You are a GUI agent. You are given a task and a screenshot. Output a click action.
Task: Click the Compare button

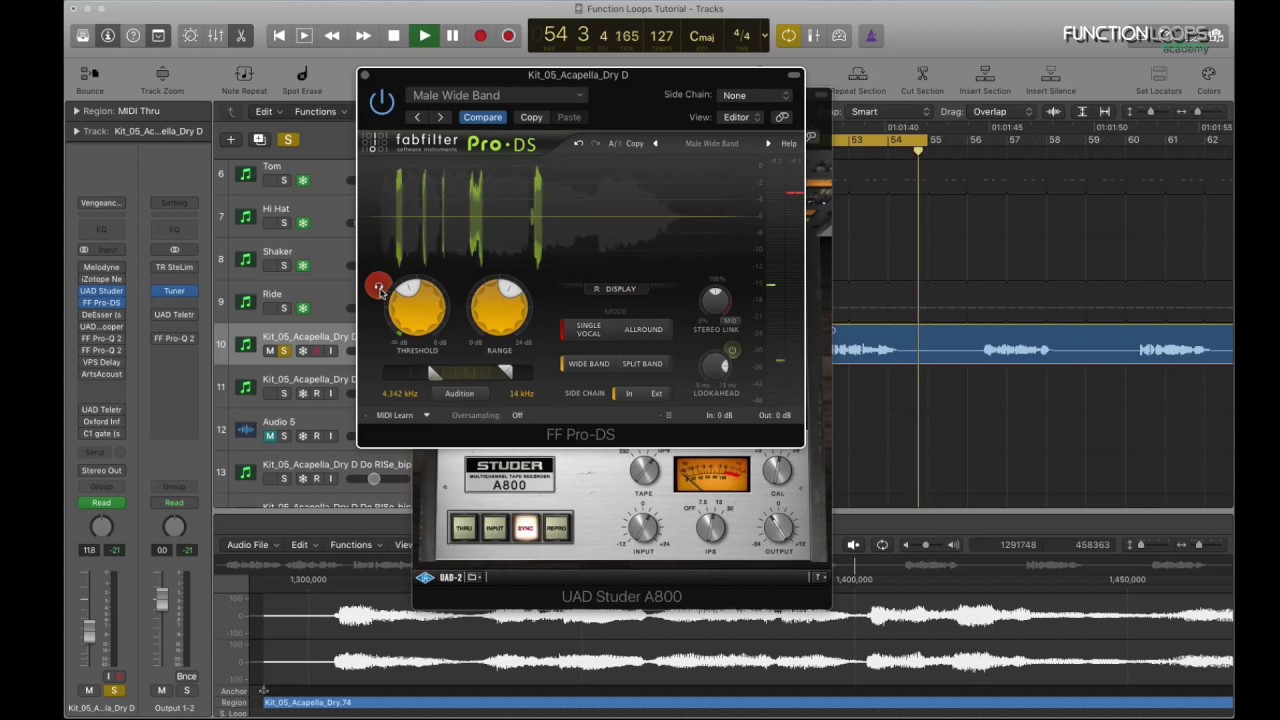click(482, 117)
